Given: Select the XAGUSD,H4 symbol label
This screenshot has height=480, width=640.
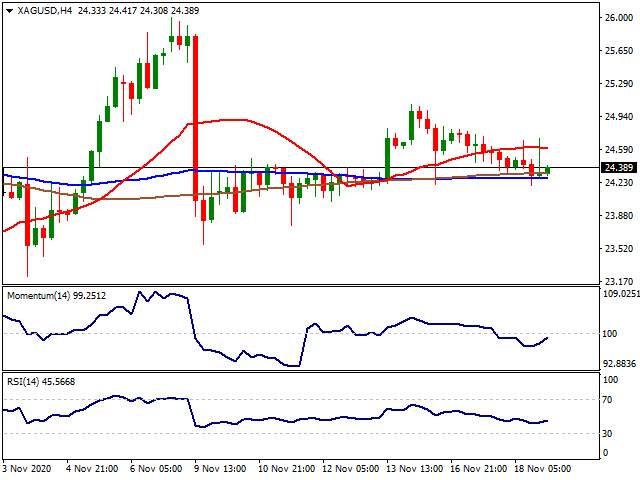Looking at the screenshot, I should click(44, 11).
